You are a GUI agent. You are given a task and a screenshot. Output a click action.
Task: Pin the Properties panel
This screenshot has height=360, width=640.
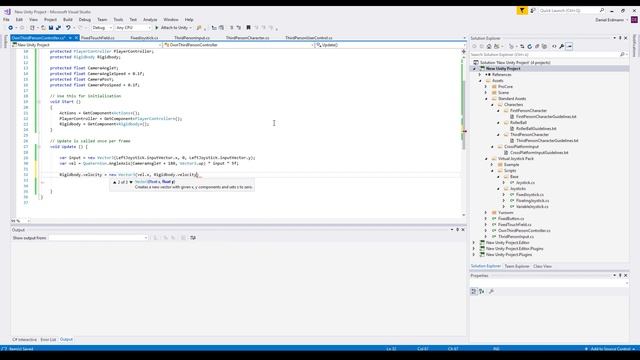point(620,276)
